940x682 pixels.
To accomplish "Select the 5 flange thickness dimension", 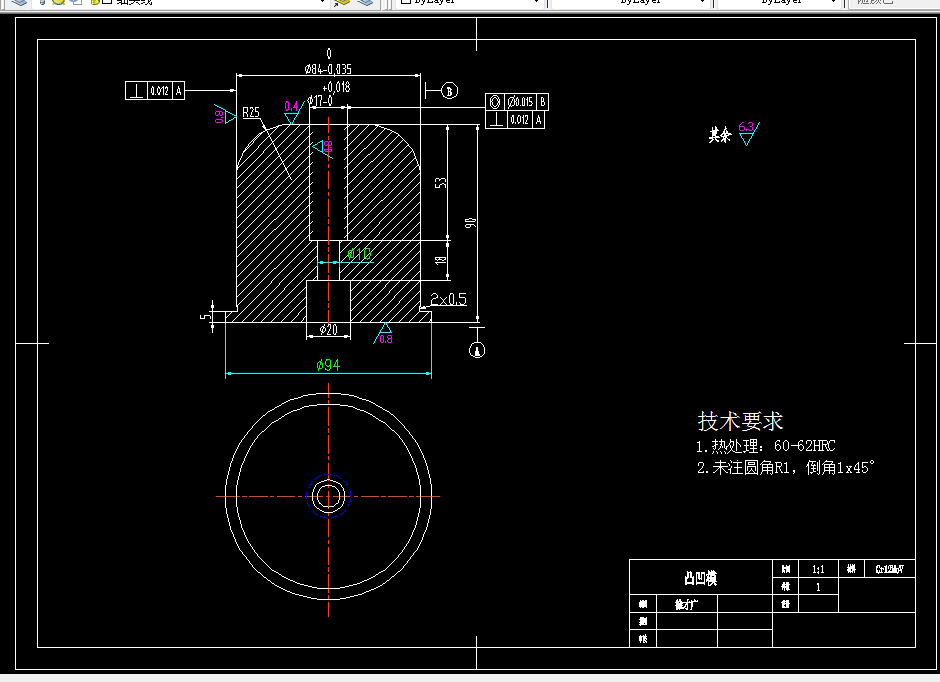I will tap(205, 316).
